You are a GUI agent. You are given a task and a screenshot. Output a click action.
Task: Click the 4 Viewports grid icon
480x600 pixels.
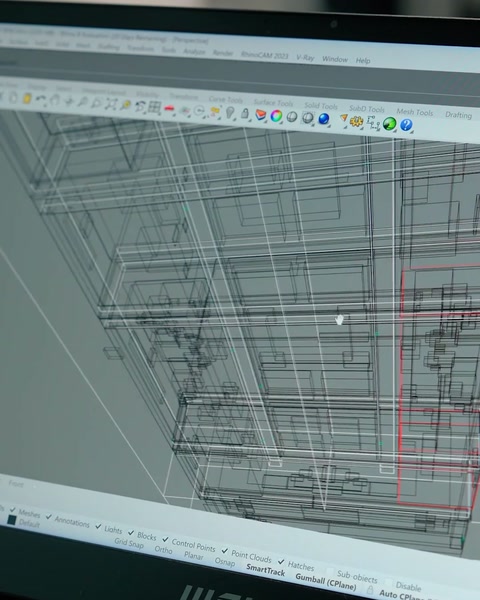click(x=154, y=107)
